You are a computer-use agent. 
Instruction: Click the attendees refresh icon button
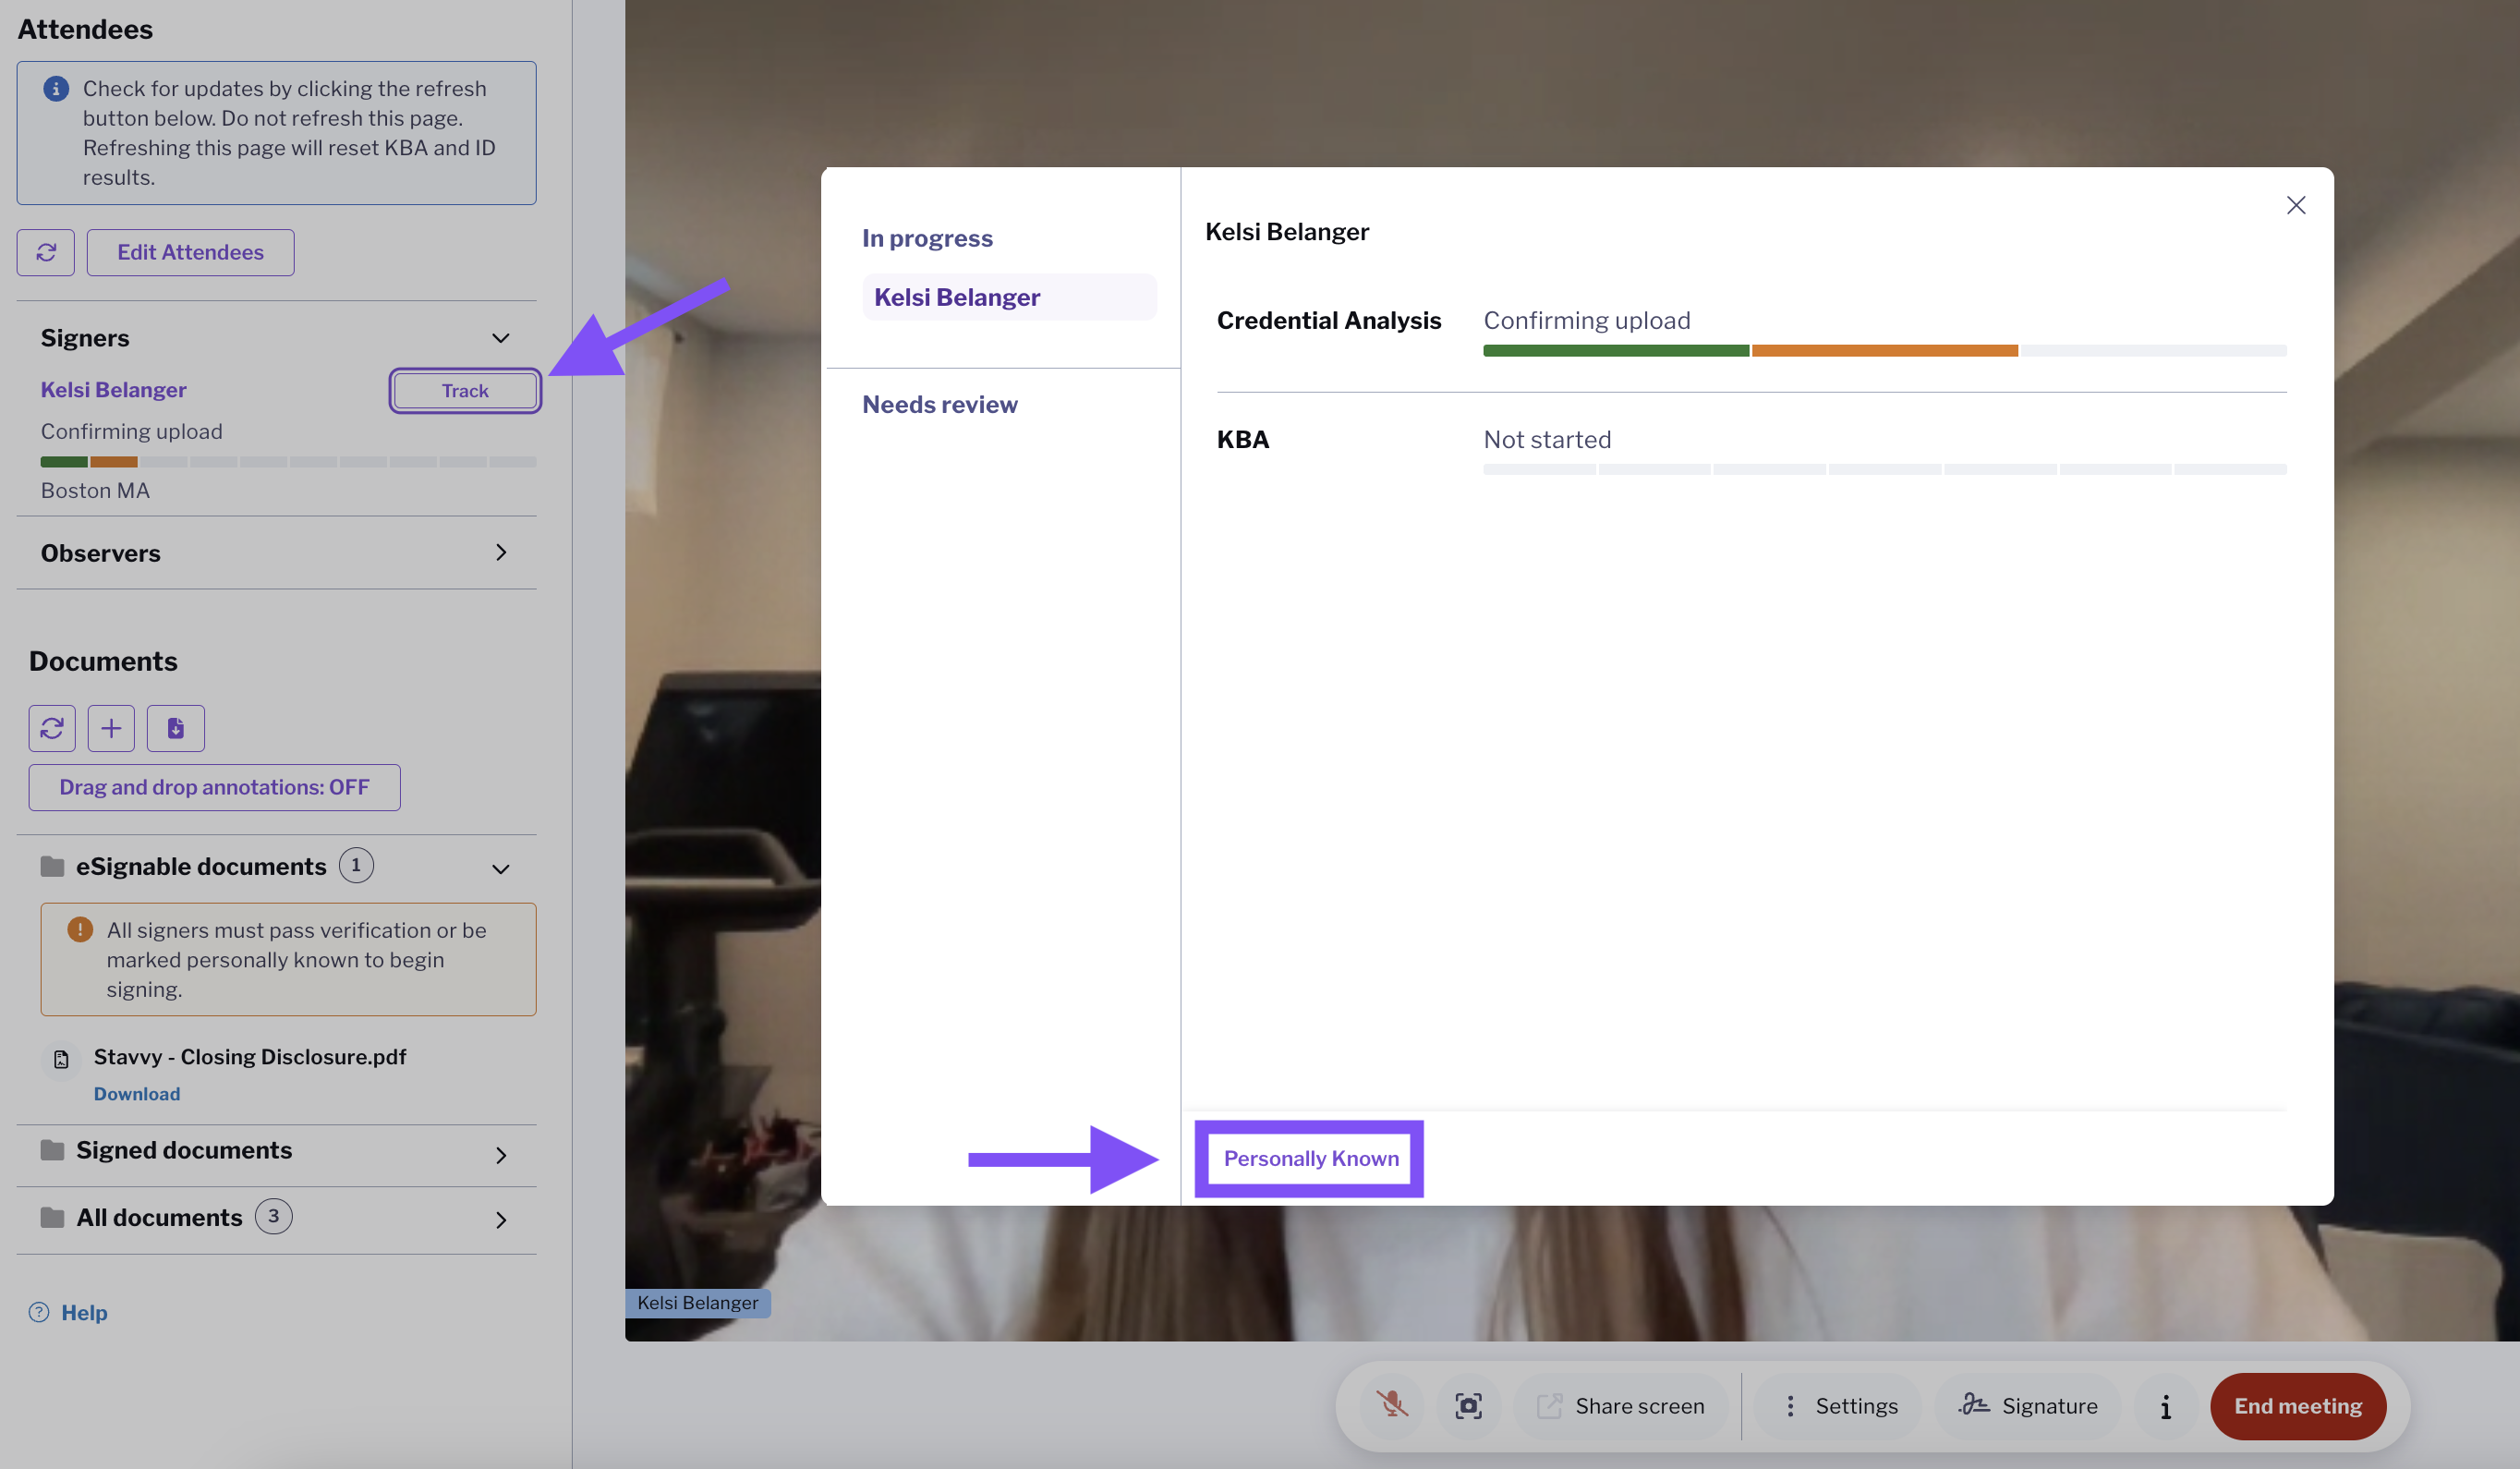tap(46, 252)
